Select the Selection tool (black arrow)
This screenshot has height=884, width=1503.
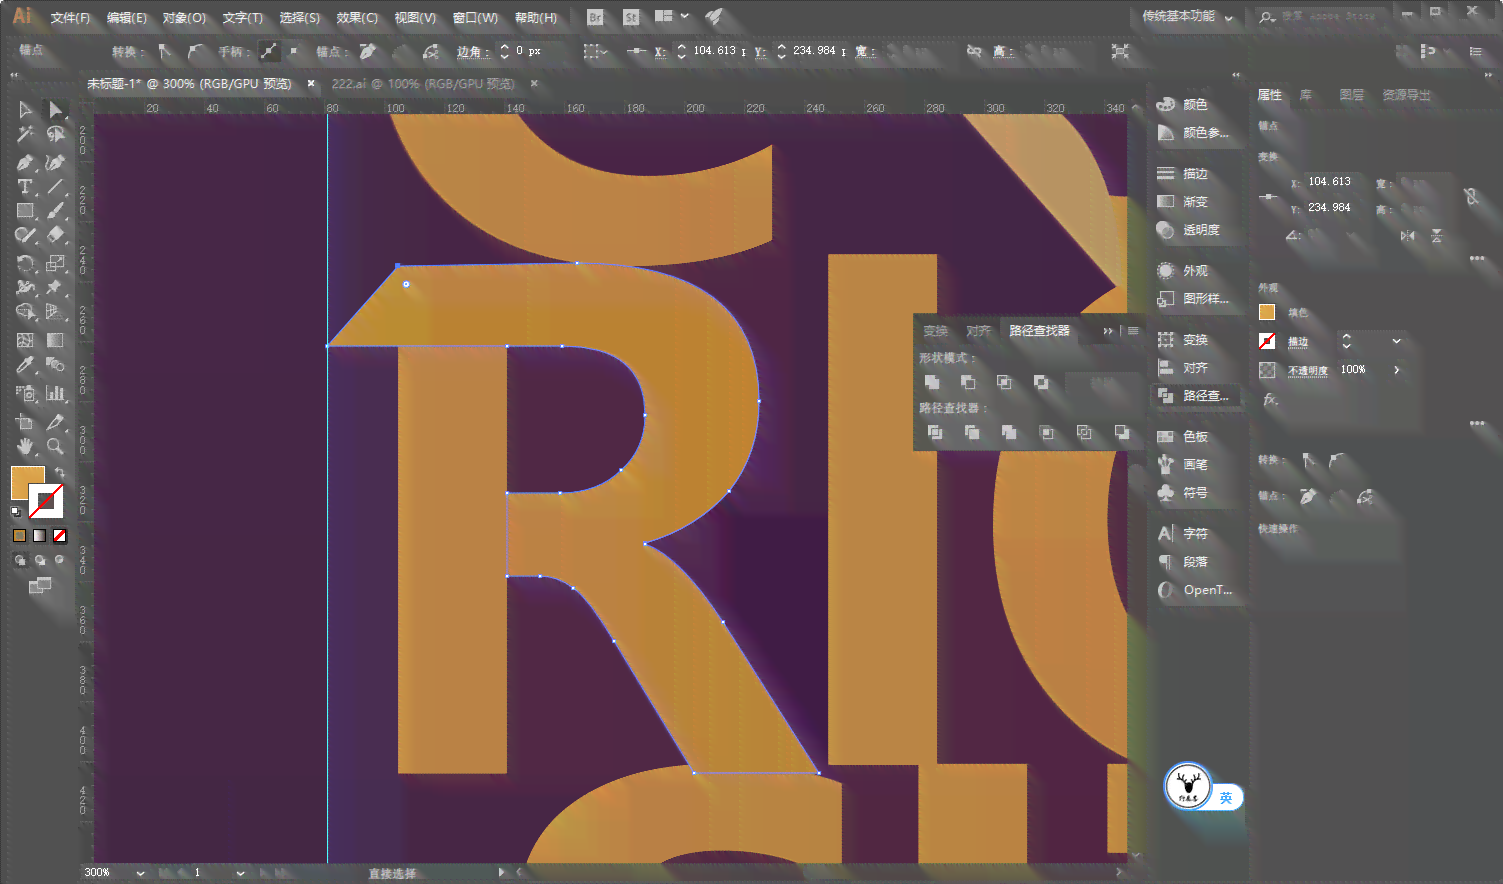pyautogui.click(x=26, y=110)
